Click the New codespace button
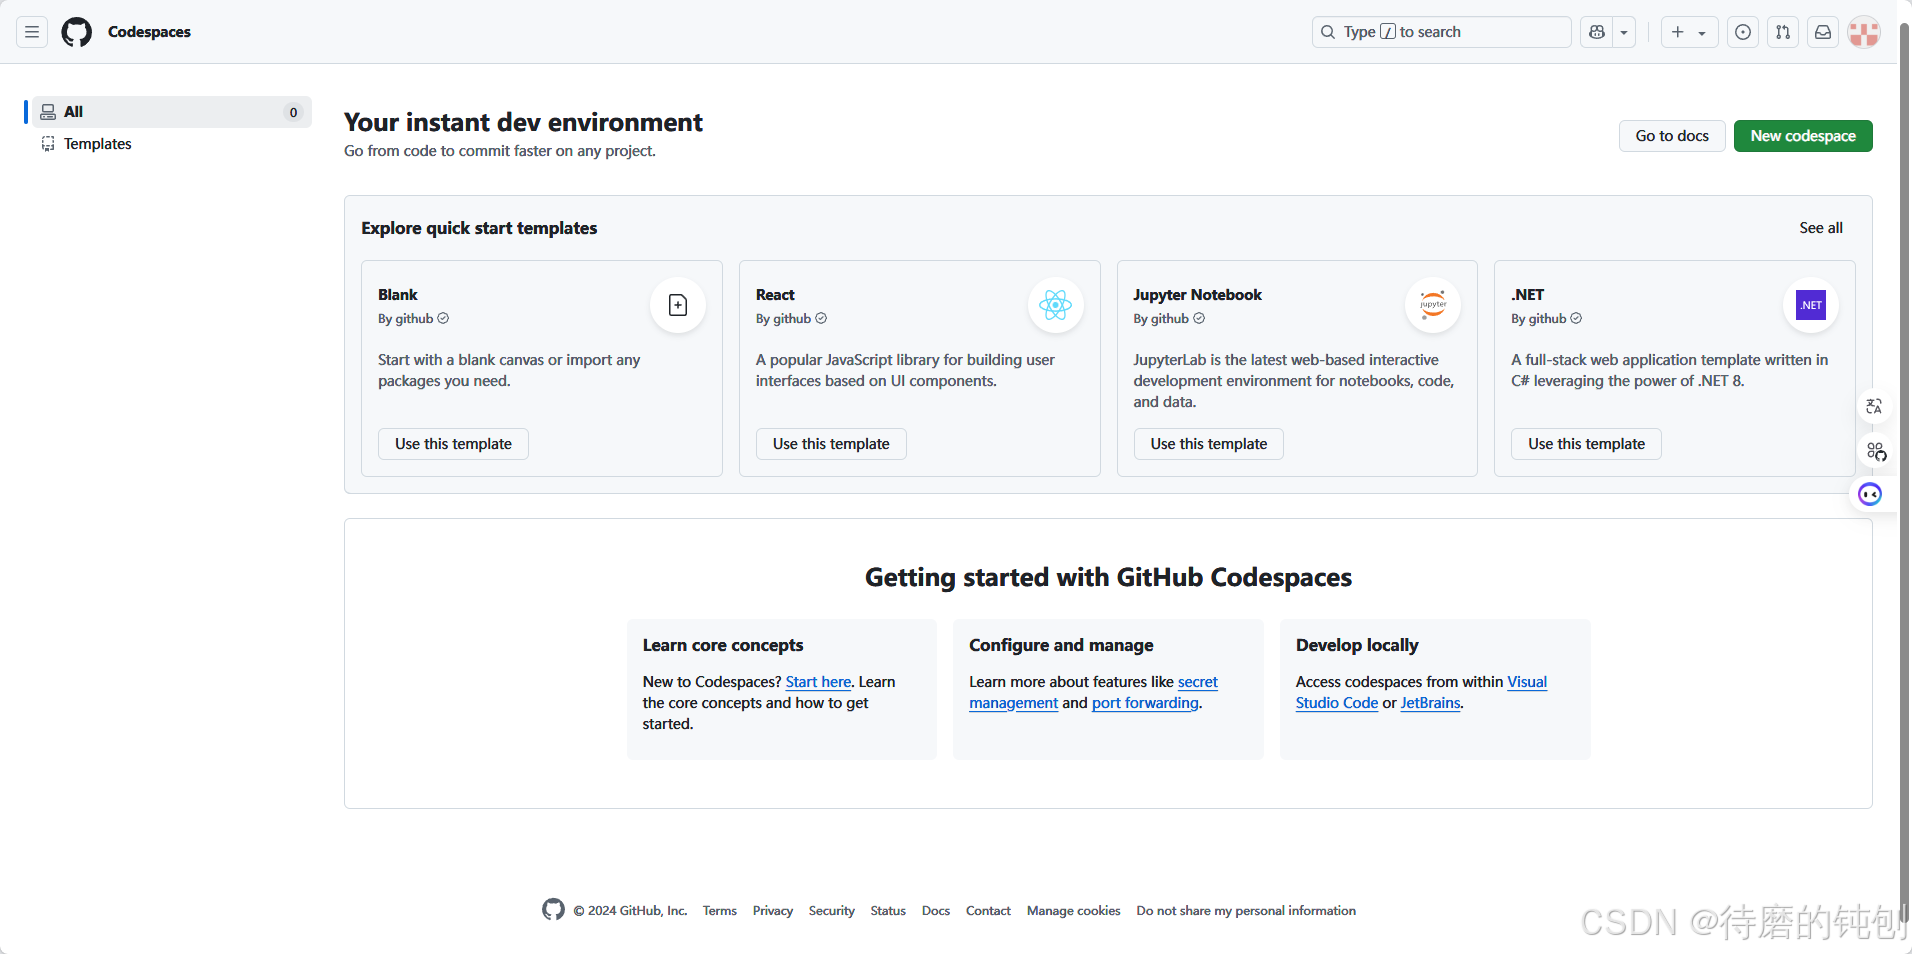1912x954 pixels. (1803, 136)
